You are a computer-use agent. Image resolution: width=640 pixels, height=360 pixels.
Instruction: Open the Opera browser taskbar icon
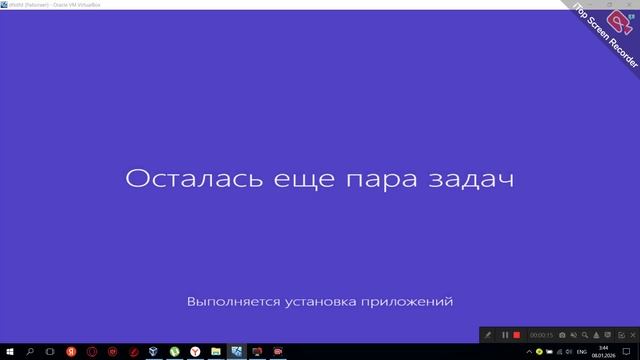tap(92, 351)
